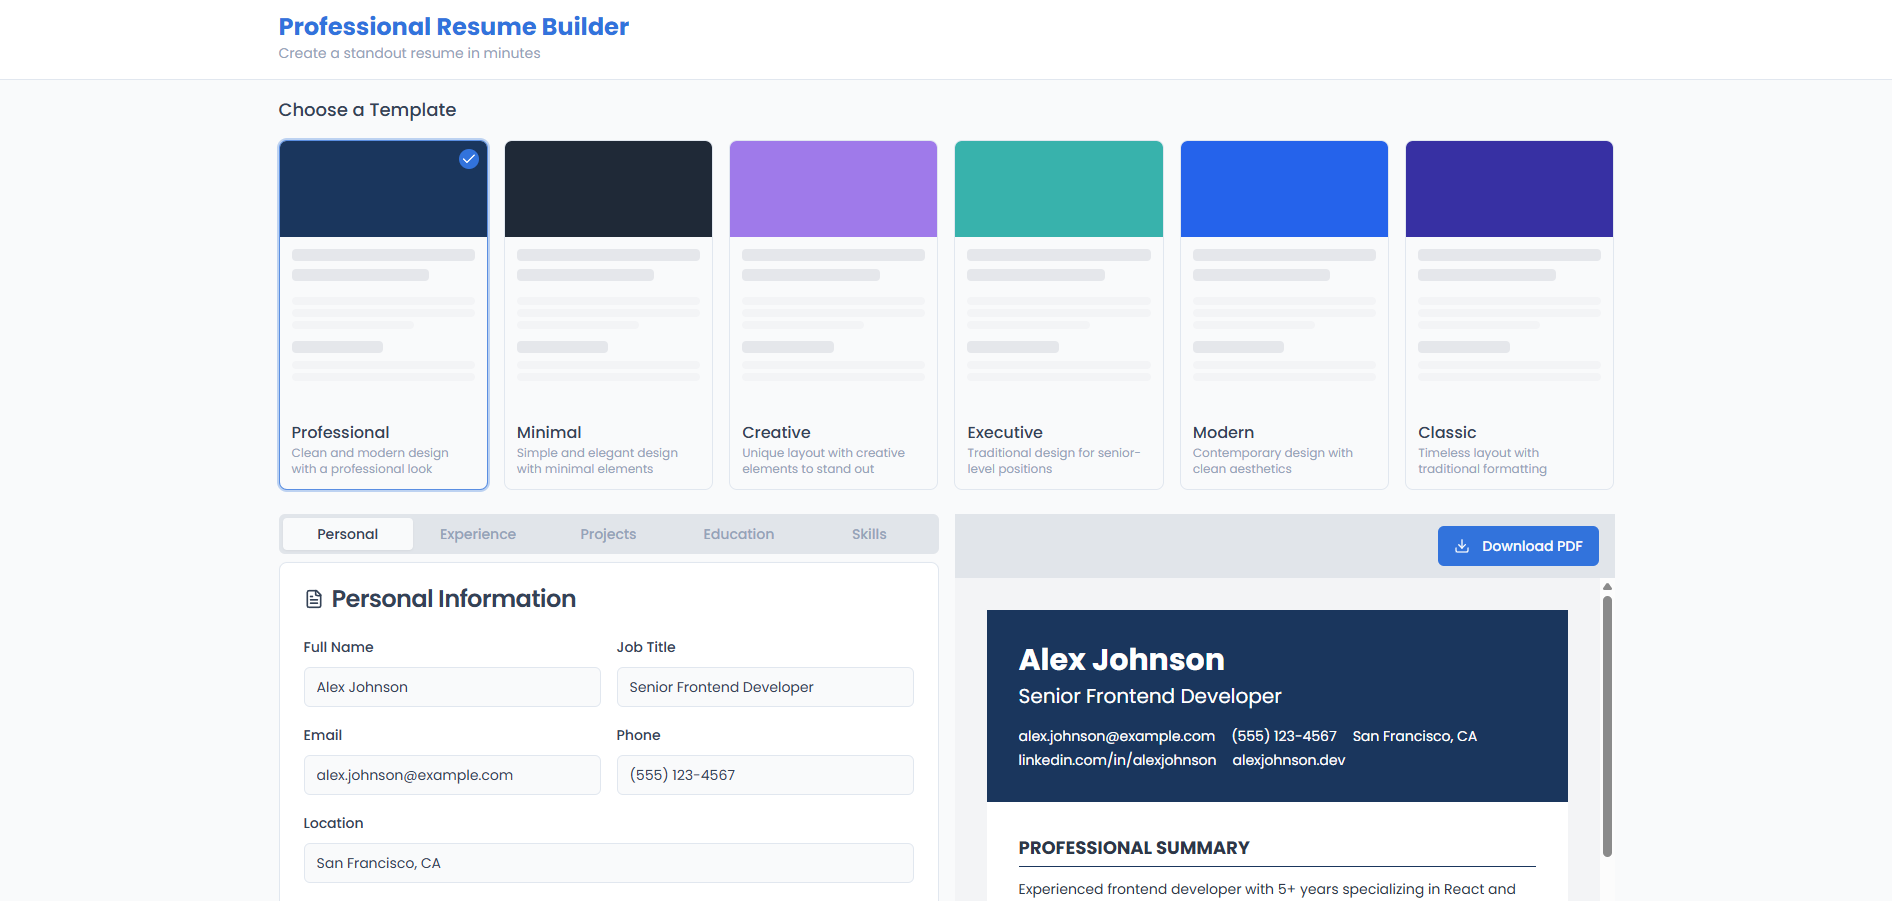Click the PROFESSIONAL SUMMARY heading in preview
The width and height of the screenshot is (1892, 901).
point(1134,848)
